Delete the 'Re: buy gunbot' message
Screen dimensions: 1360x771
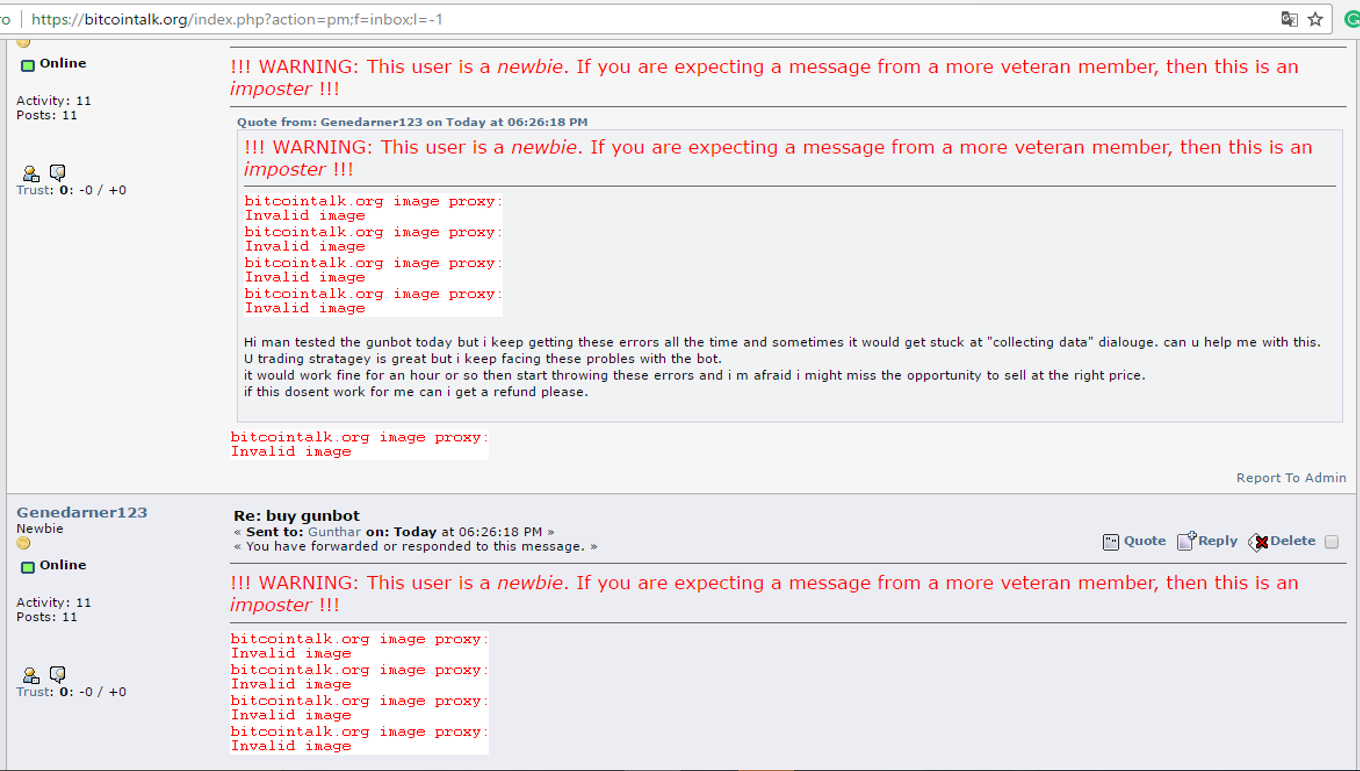click(x=1292, y=541)
